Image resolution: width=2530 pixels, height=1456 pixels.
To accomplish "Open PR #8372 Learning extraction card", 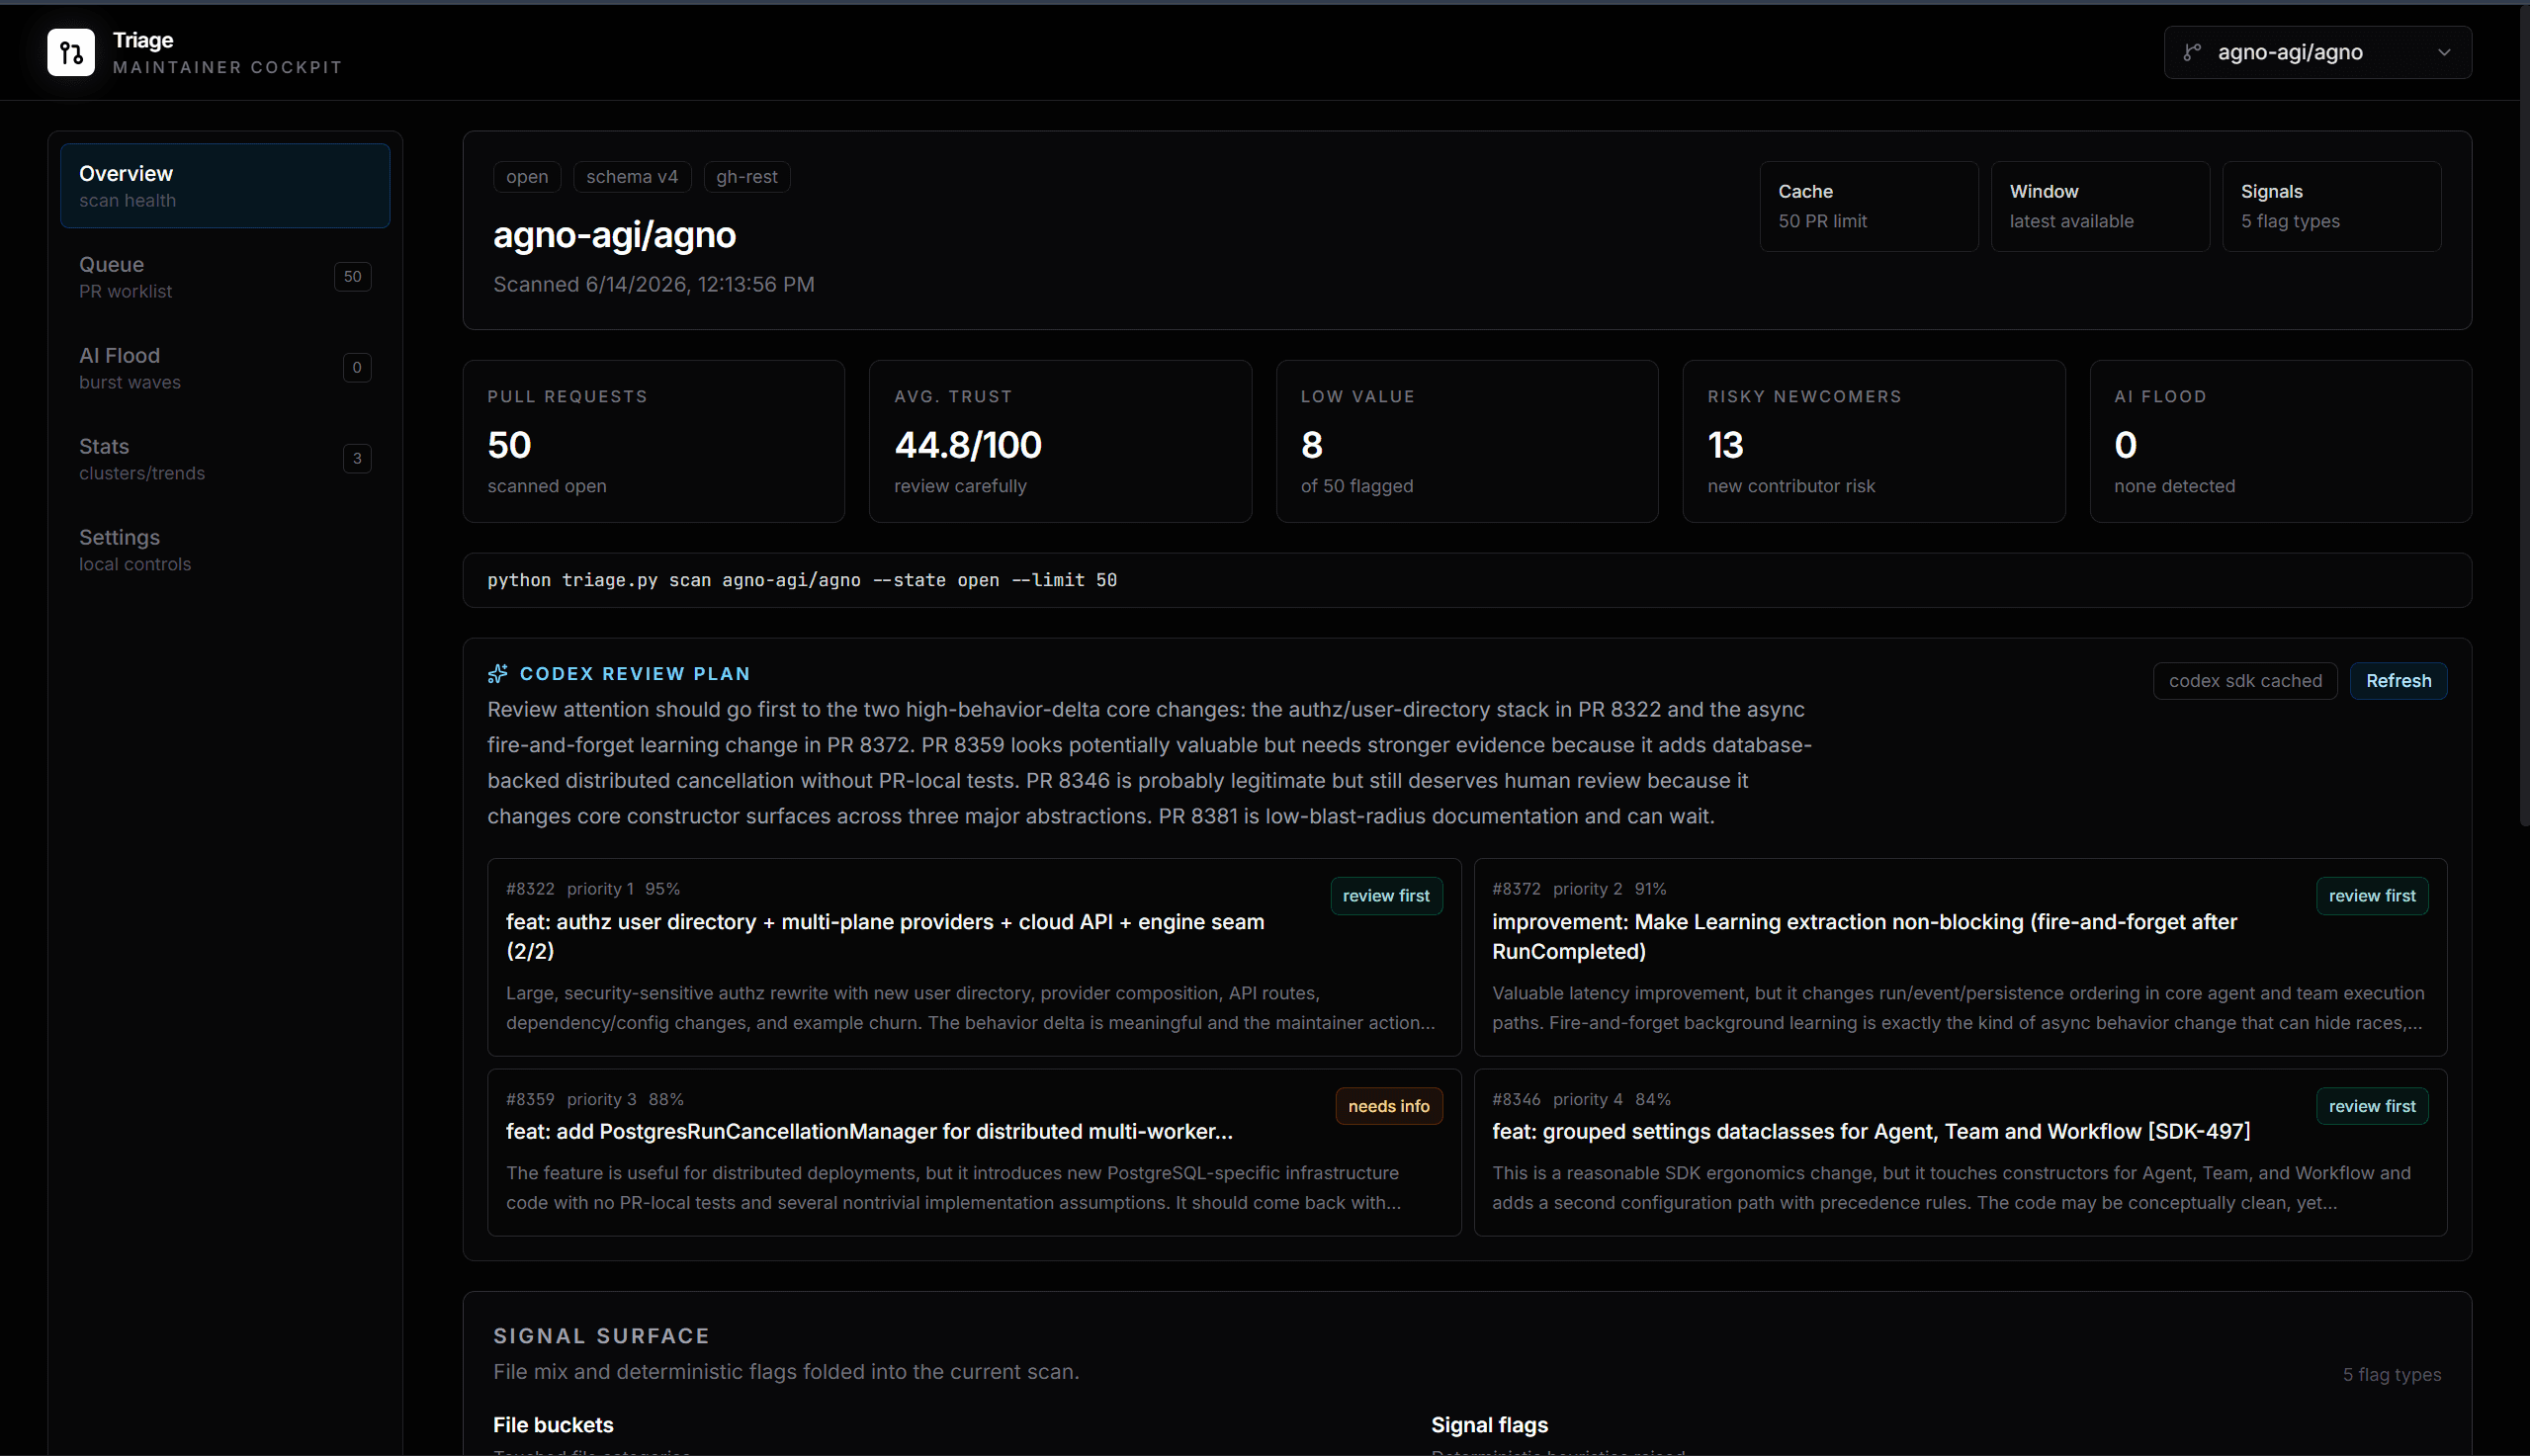I will tap(1960, 957).
